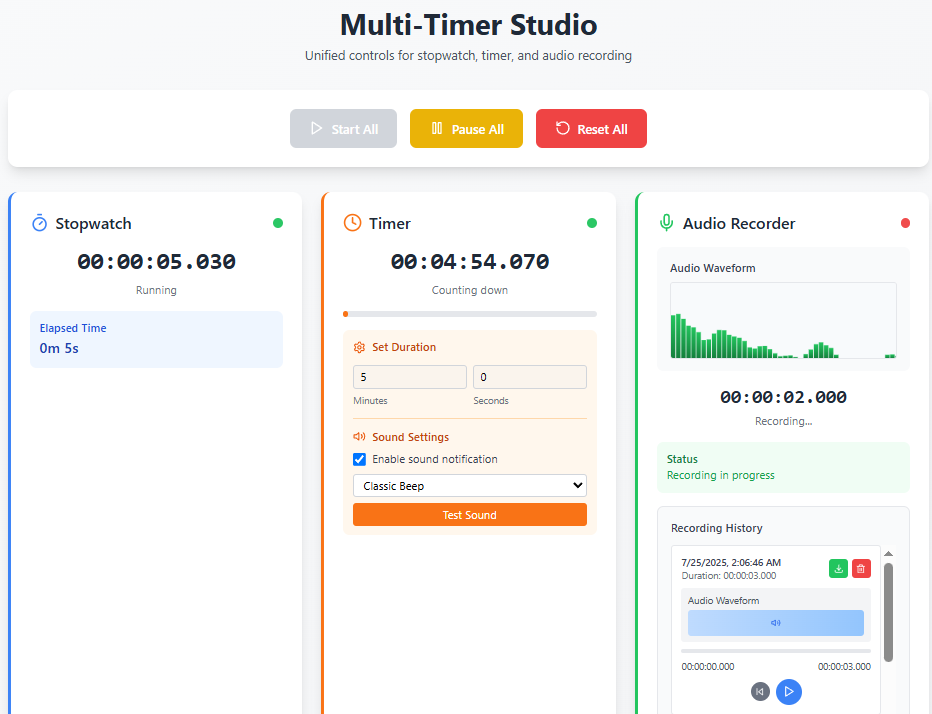
Task: Click the 'Running' status label
Action: point(156,290)
